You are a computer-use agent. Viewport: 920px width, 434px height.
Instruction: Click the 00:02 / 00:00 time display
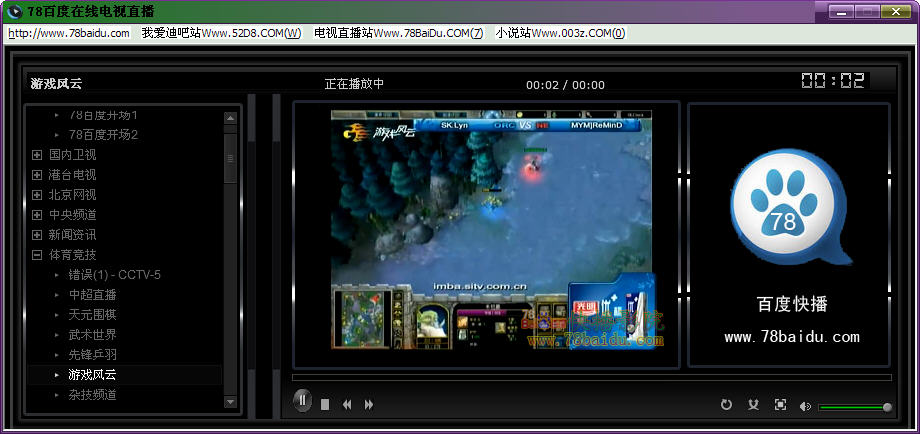pyautogui.click(x=565, y=86)
